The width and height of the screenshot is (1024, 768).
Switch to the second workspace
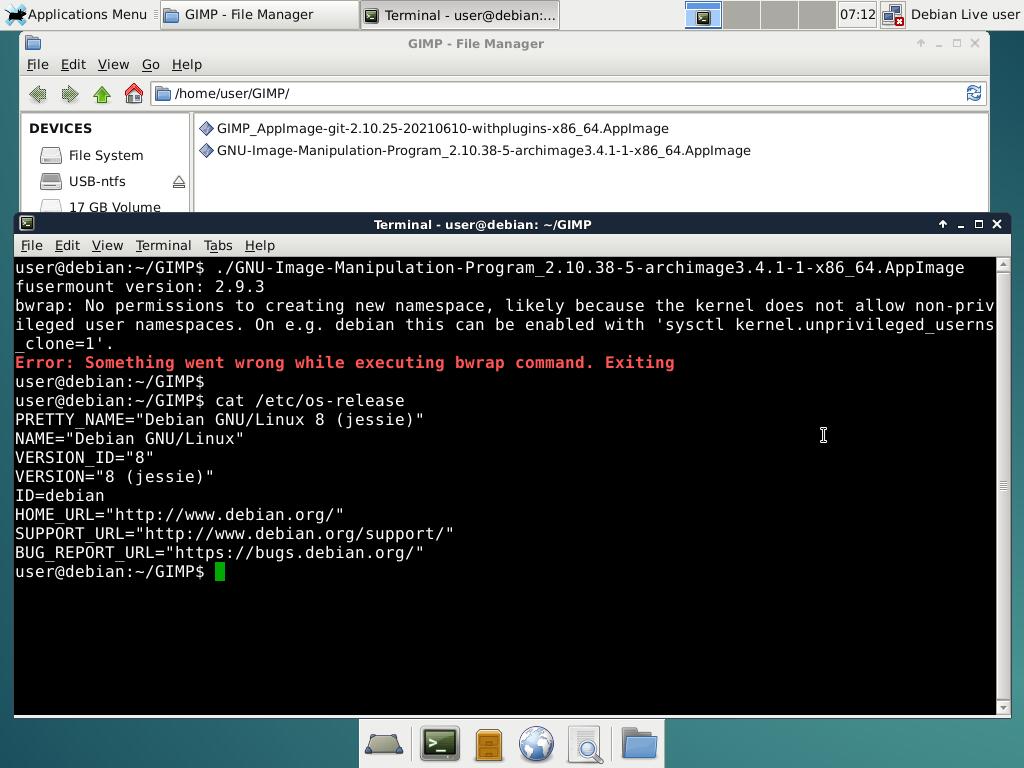tap(741, 15)
